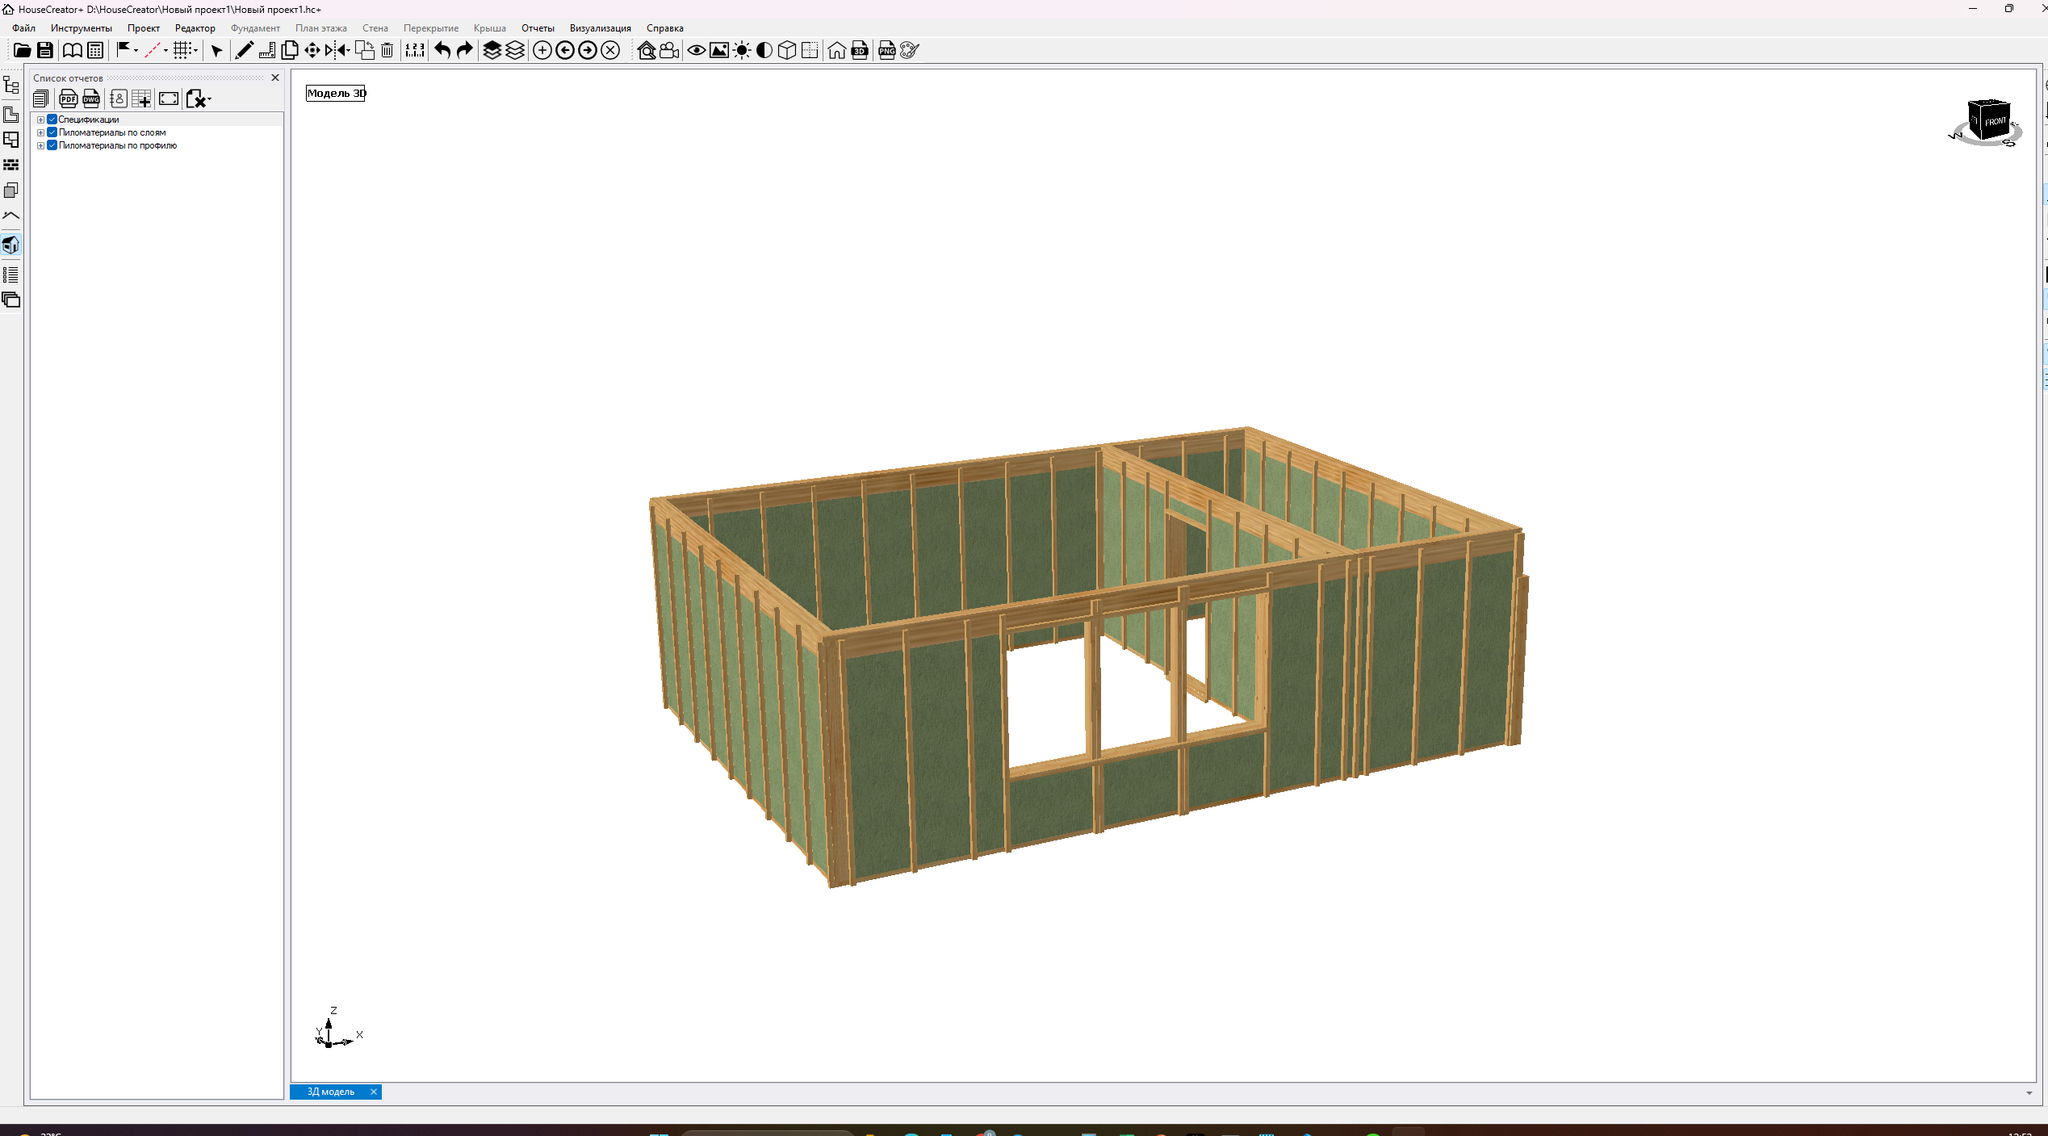Click the PNG export toolbar icon

coord(886,50)
